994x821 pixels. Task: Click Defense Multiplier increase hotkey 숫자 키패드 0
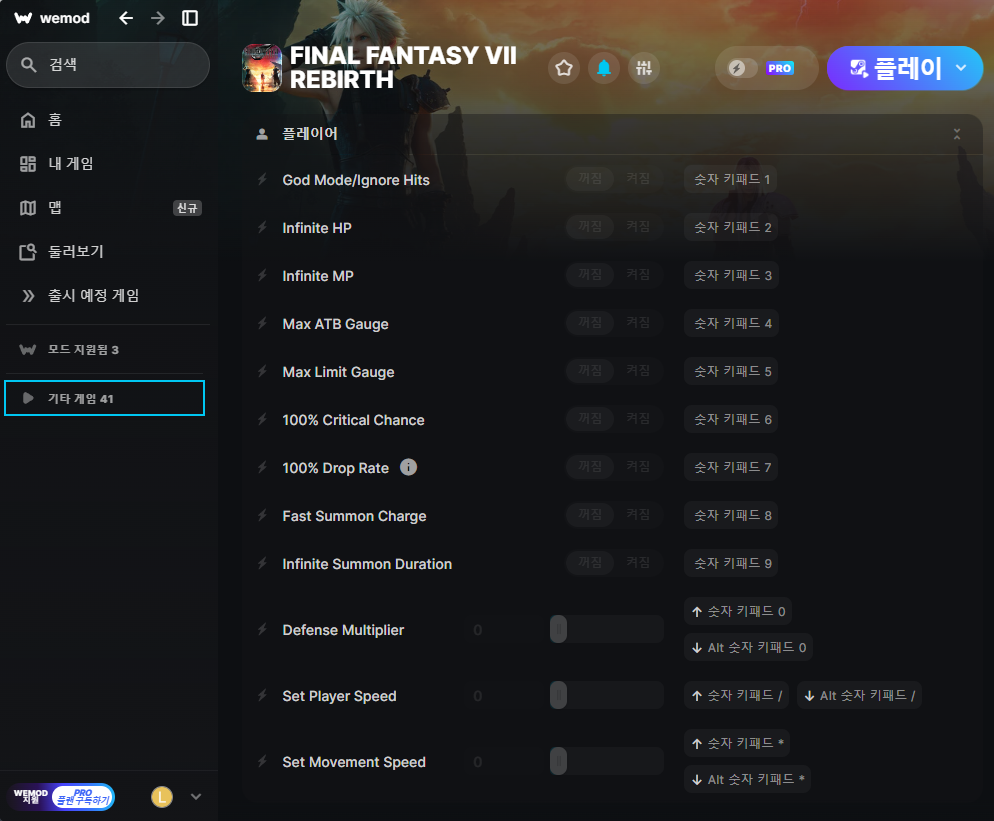(738, 611)
